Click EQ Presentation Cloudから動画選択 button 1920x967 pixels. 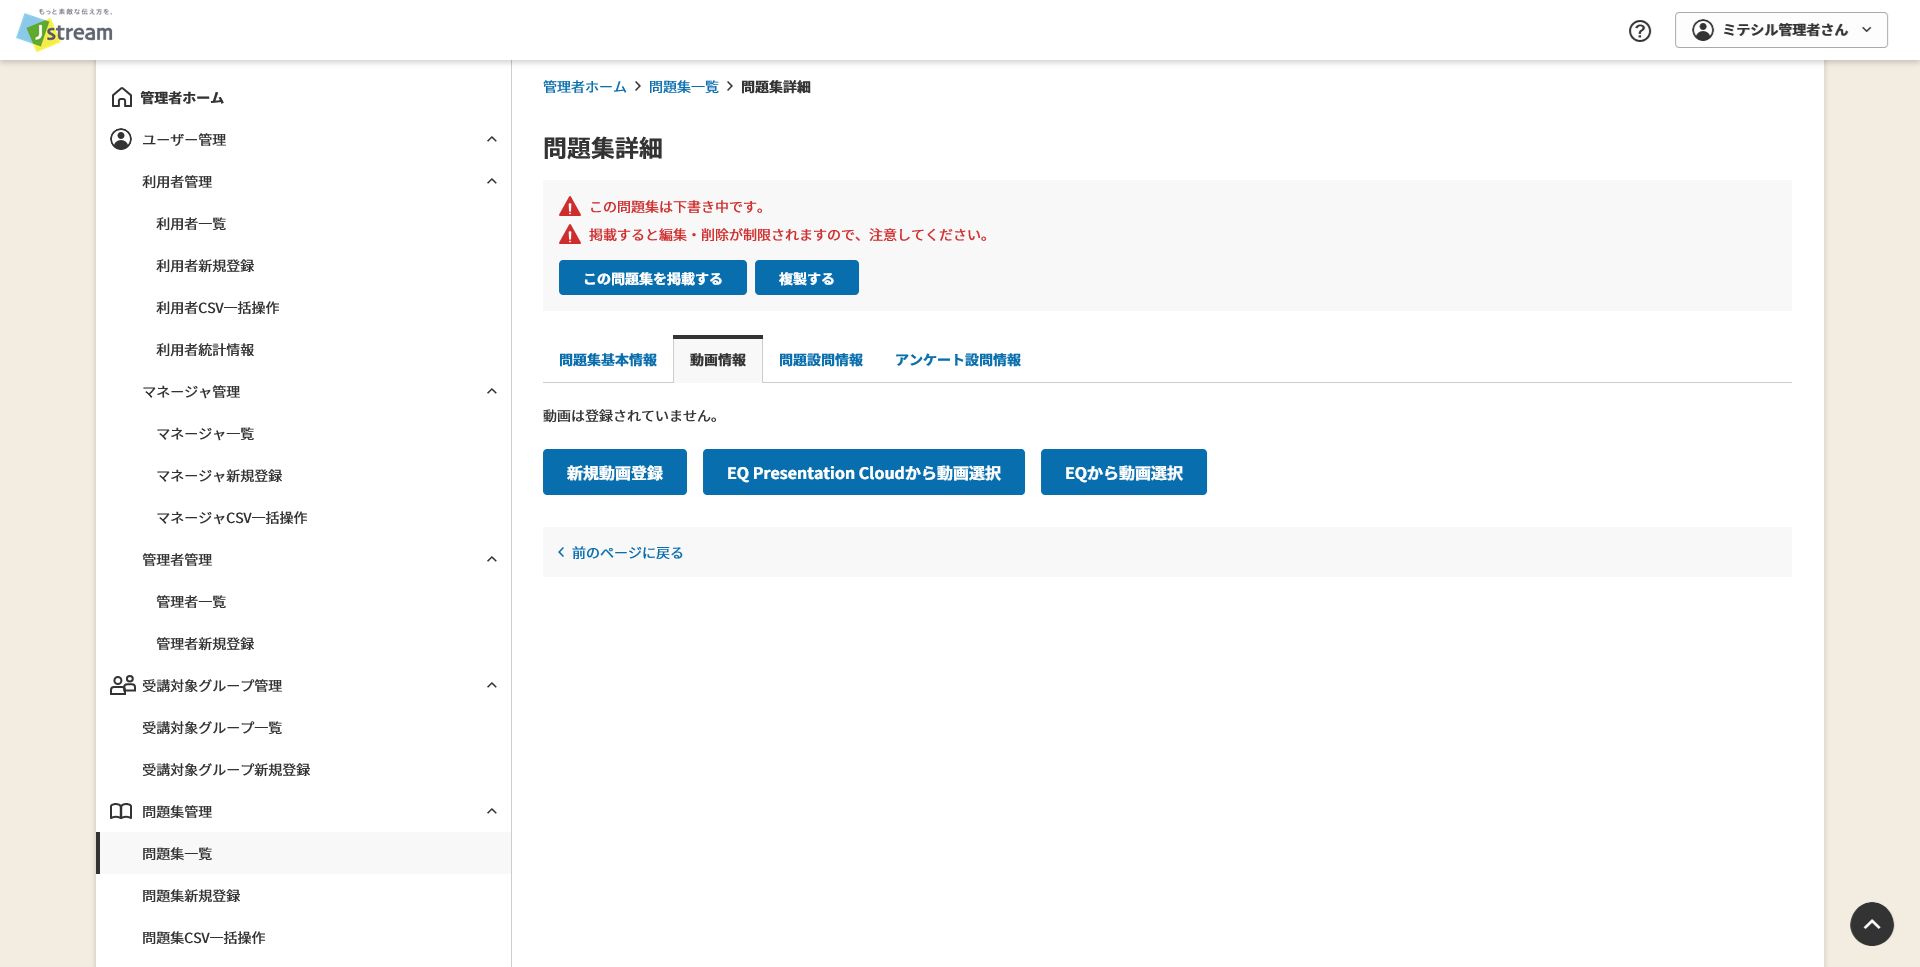pos(864,472)
